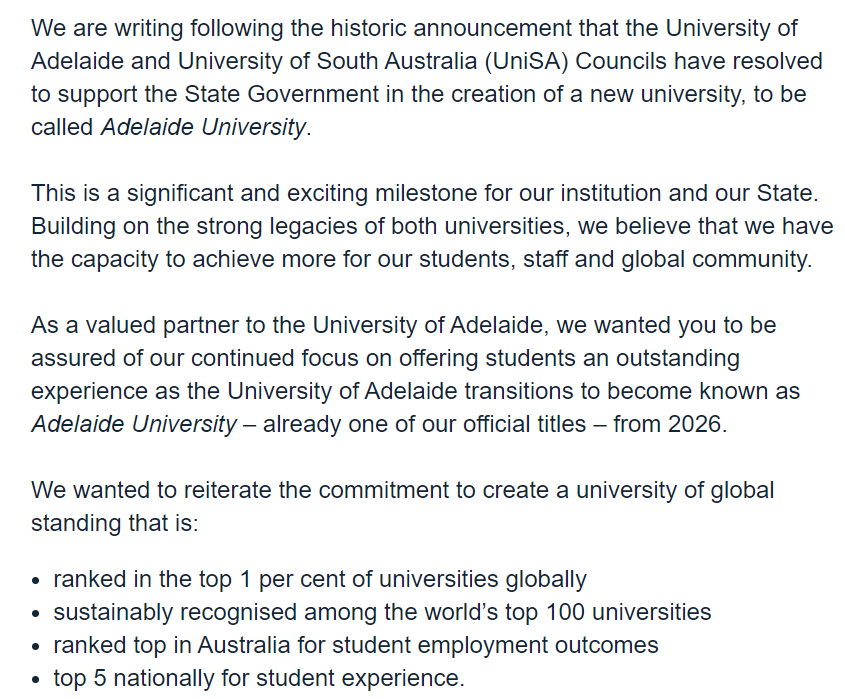Click the bullet "top 5 nationally for student experience"
The height and width of the screenshot is (699, 845).
pyautogui.click(x=258, y=678)
